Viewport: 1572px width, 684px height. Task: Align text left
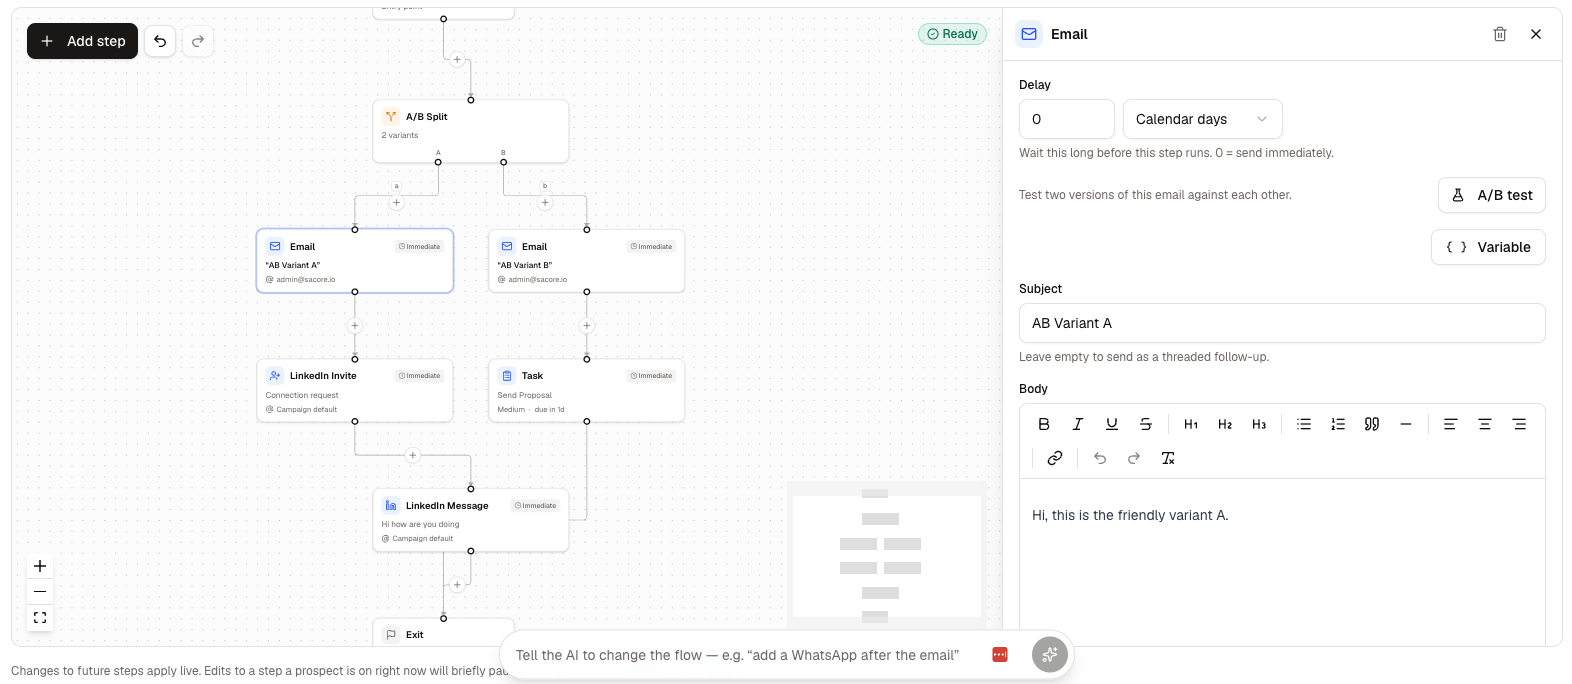coord(1450,424)
